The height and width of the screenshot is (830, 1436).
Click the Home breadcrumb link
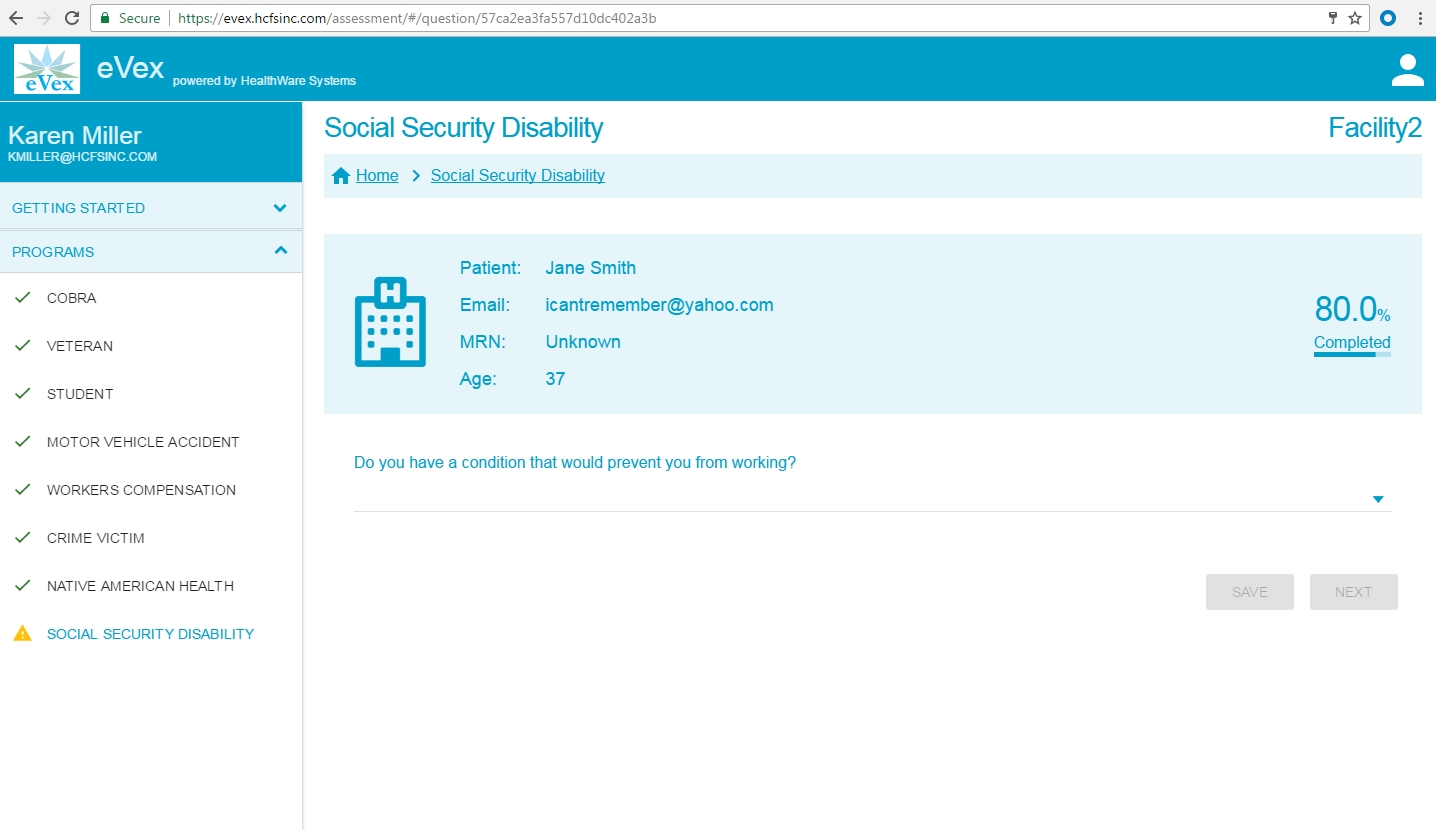pyautogui.click(x=377, y=176)
